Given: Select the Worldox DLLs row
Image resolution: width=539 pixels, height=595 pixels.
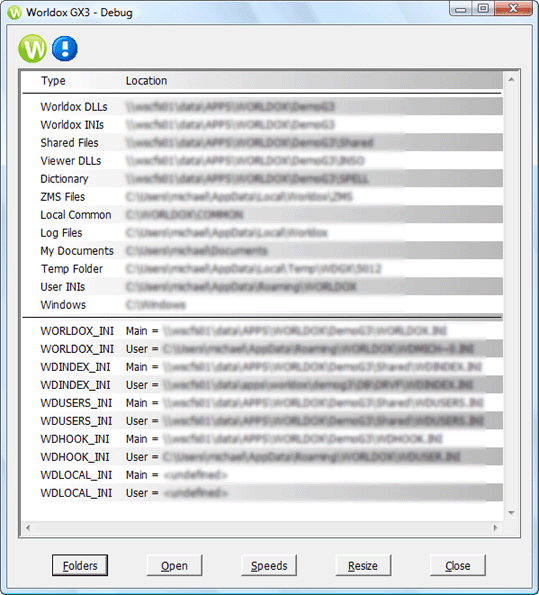Looking at the screenshot, I should click(x=263, y=107).
